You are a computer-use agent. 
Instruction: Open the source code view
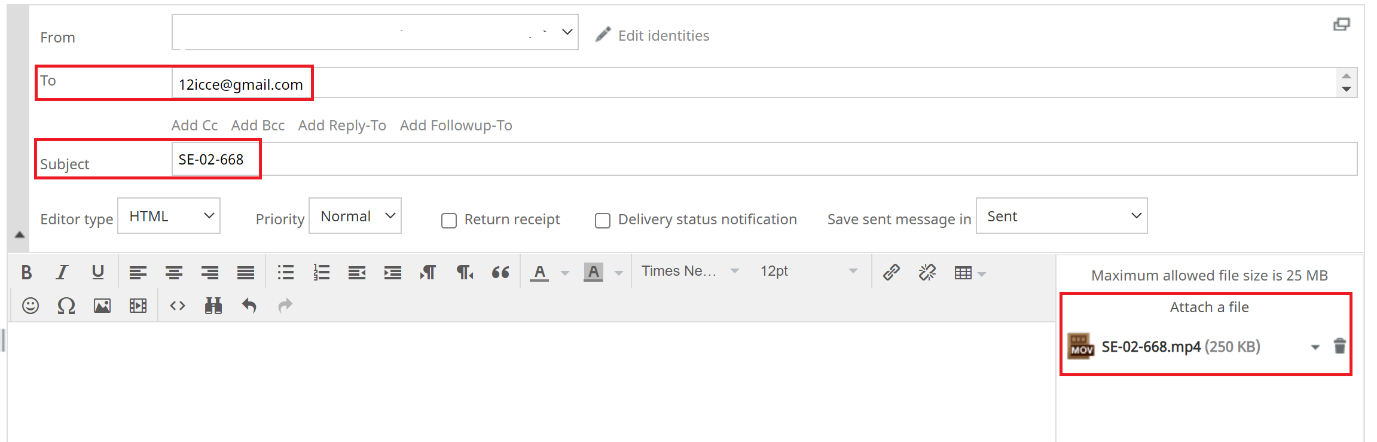(177, 306)
